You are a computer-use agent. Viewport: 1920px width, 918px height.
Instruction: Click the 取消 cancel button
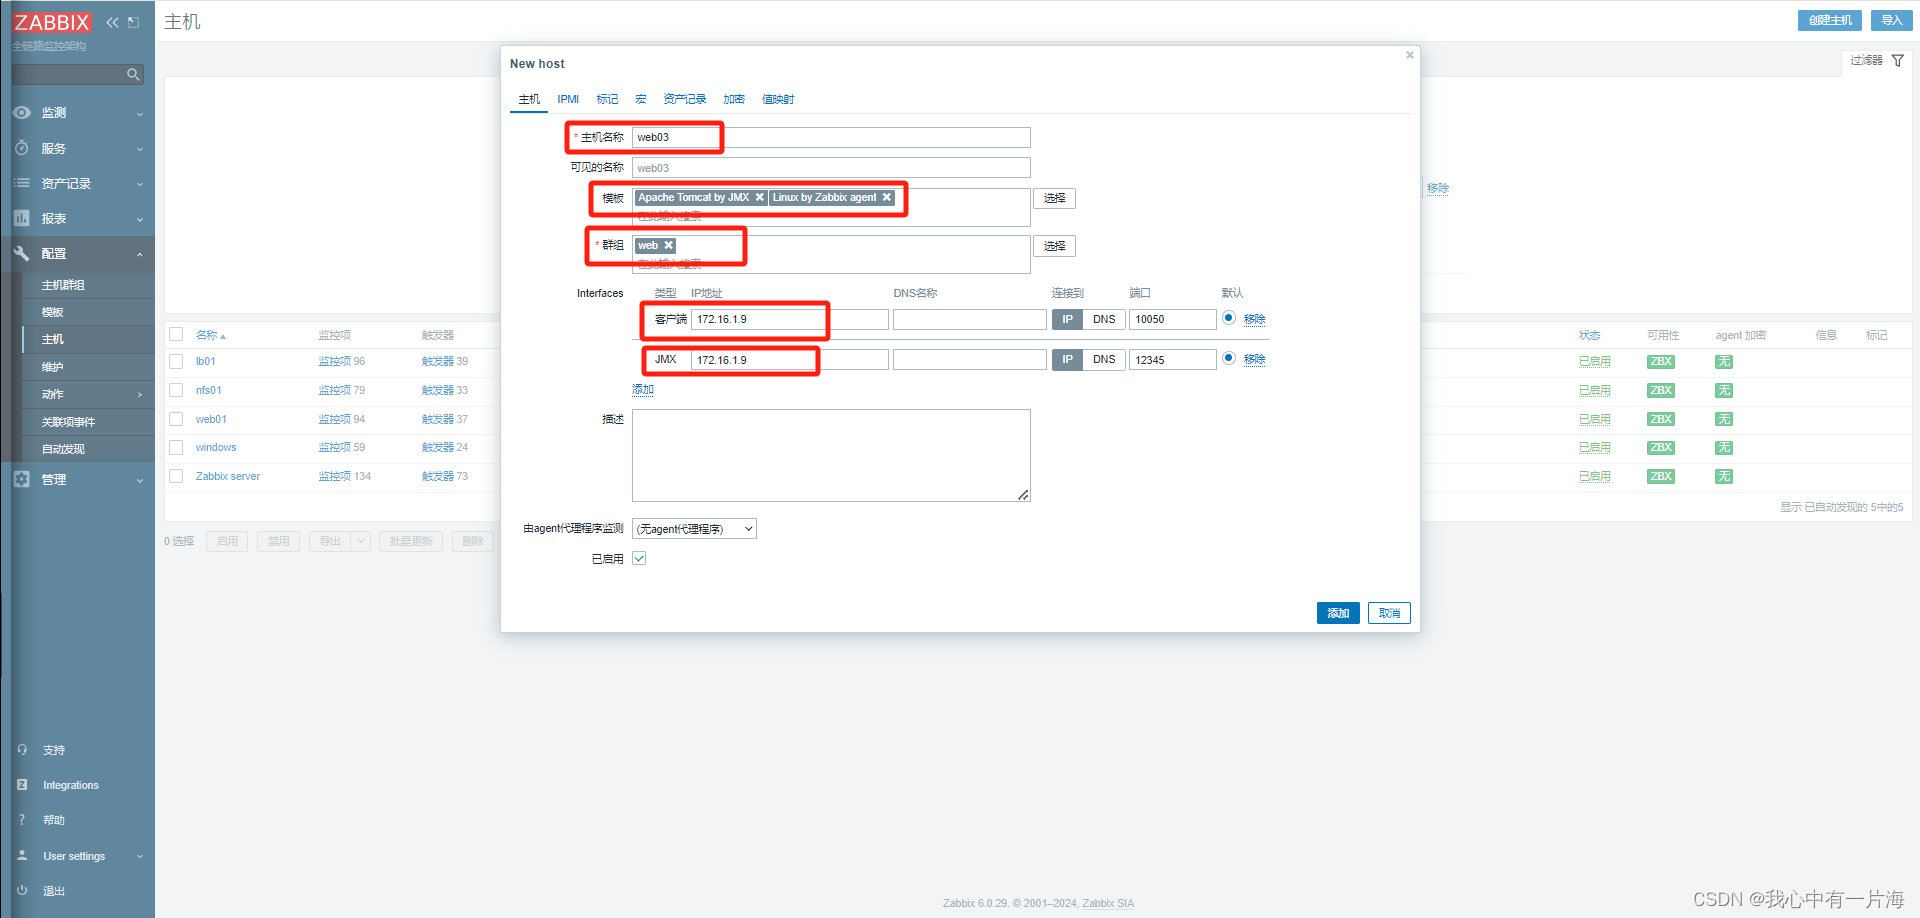1389,613
